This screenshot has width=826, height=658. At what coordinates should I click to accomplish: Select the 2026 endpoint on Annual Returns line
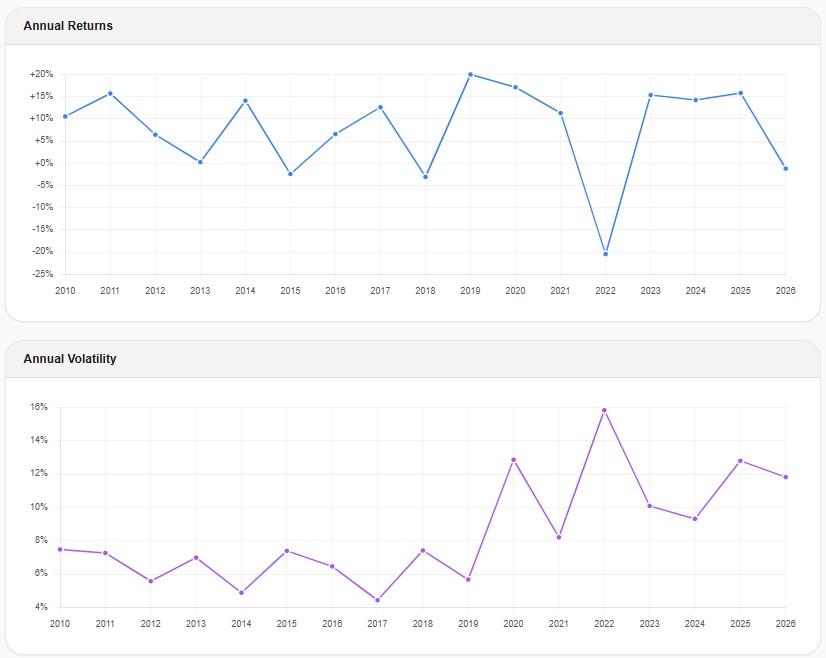(785, 168)
